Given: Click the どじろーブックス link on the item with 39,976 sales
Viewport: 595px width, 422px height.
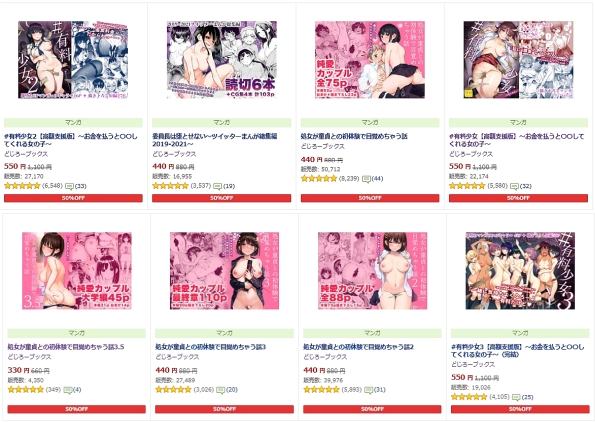Looking at the screenshot, I should pyautogui.click(x=325, y=357).
